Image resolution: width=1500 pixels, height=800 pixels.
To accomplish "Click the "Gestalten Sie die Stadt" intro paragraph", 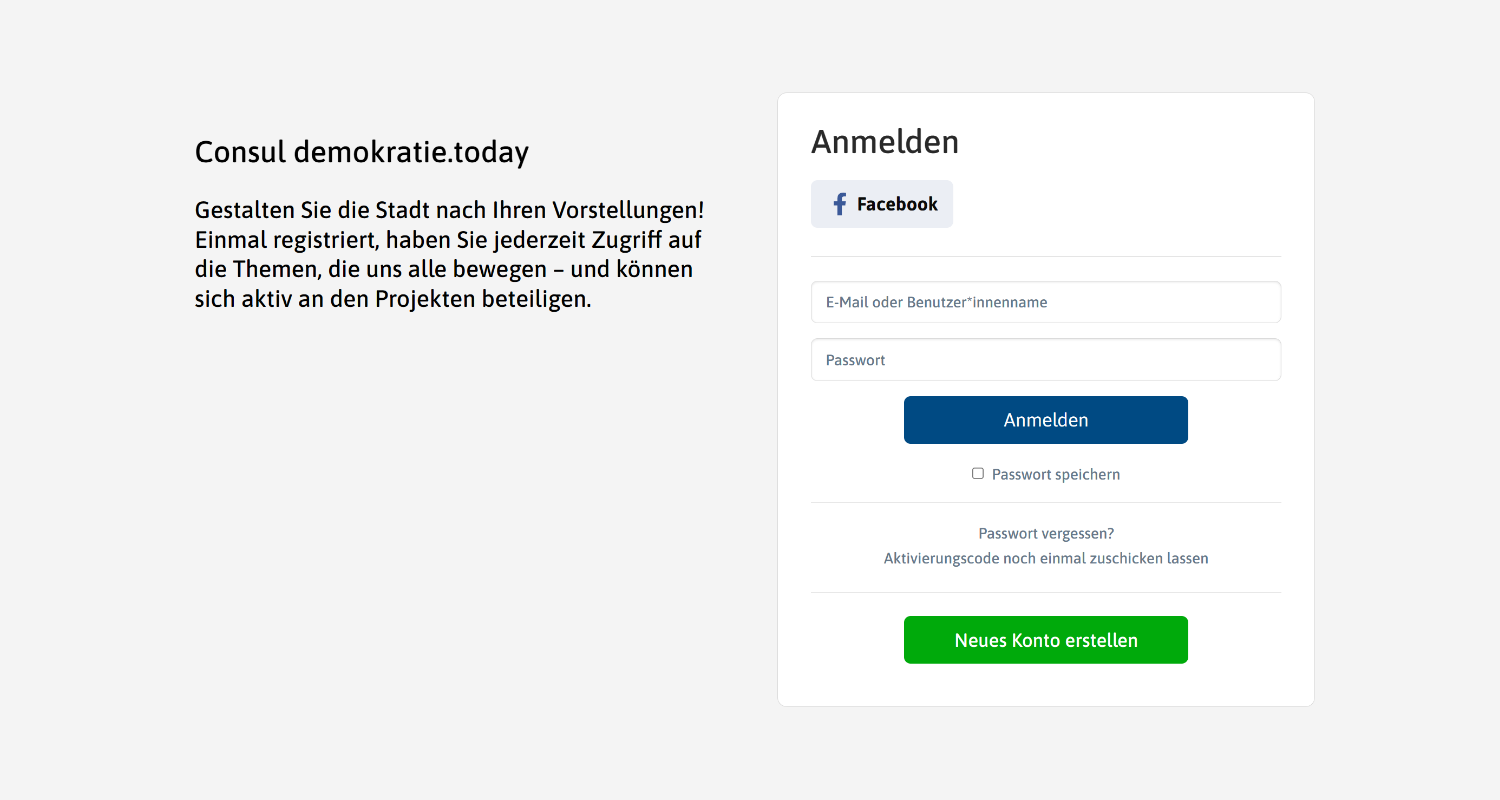I will coord(449,255).
